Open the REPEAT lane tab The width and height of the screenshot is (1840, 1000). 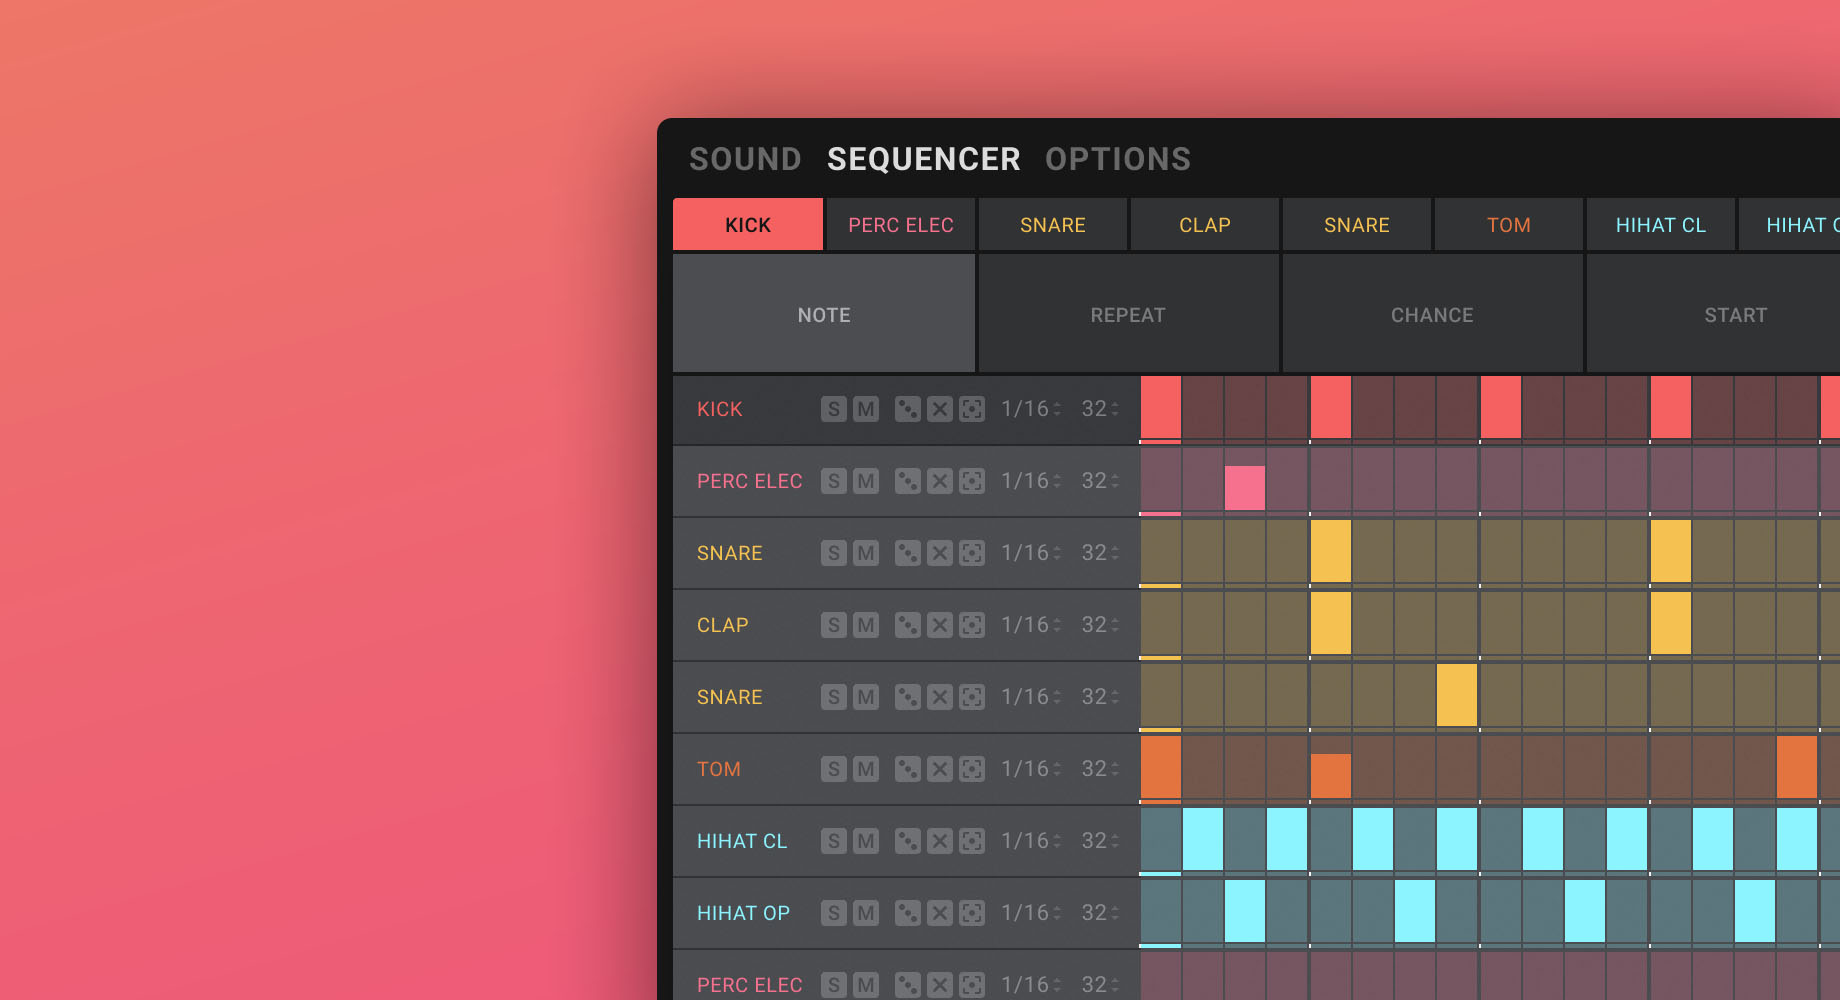point(1128,314)
